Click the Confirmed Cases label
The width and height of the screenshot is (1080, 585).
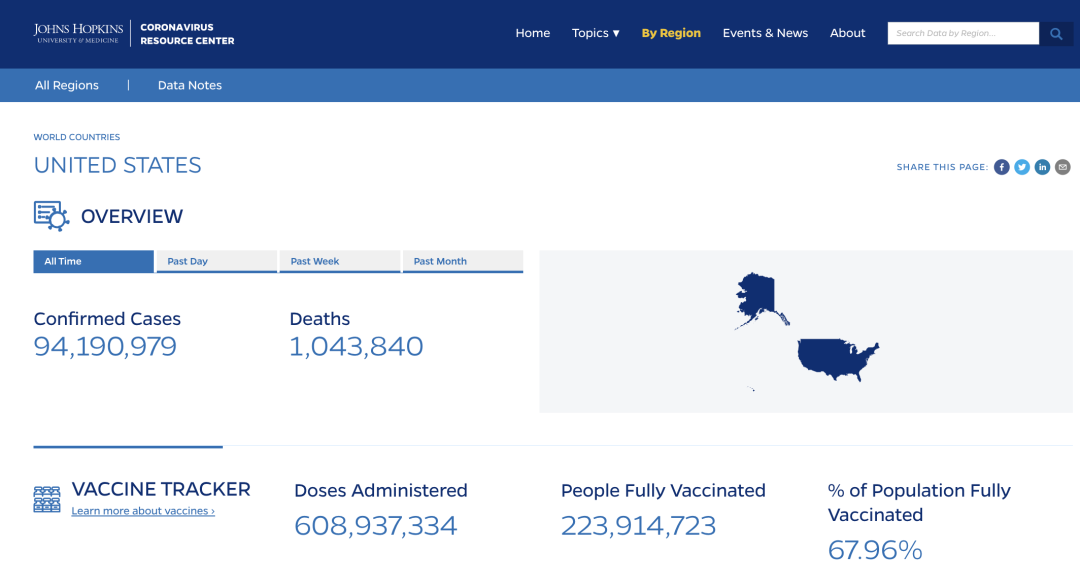[107, 318]
